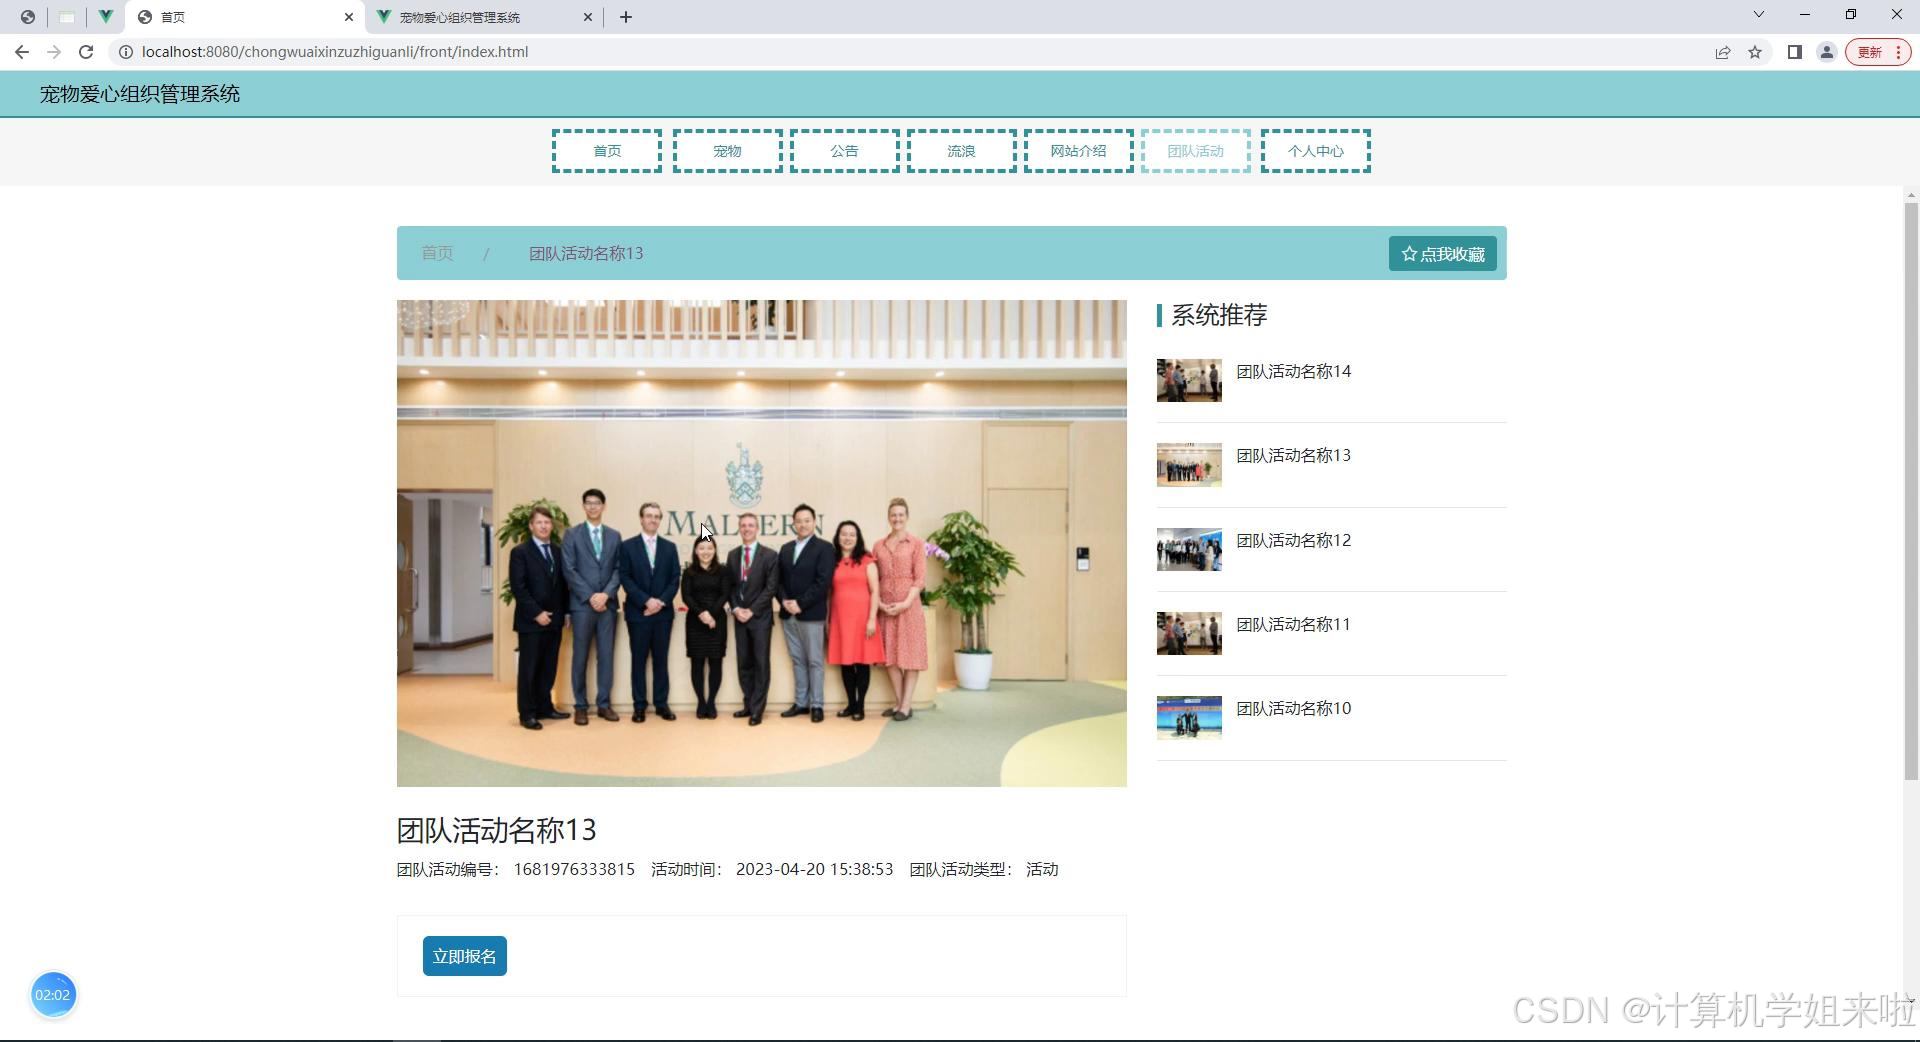Close the 宠物爱心组织管理系统 browser tab
Screen dimensions: 1920x1042
[587, 17]
